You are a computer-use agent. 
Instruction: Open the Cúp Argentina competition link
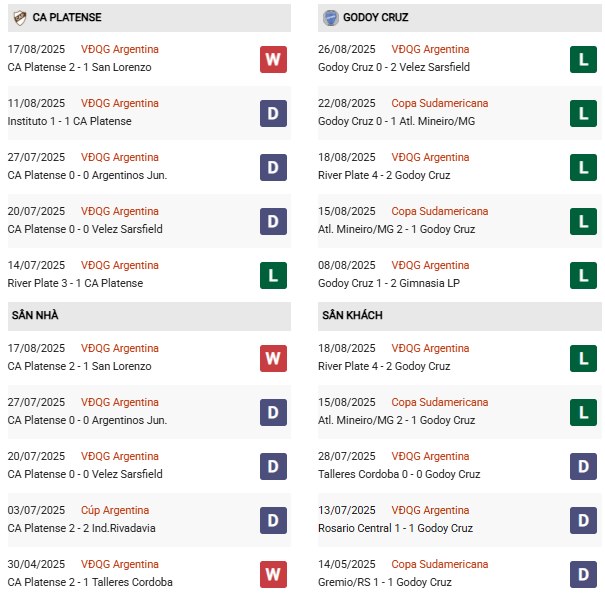(115, 510)
